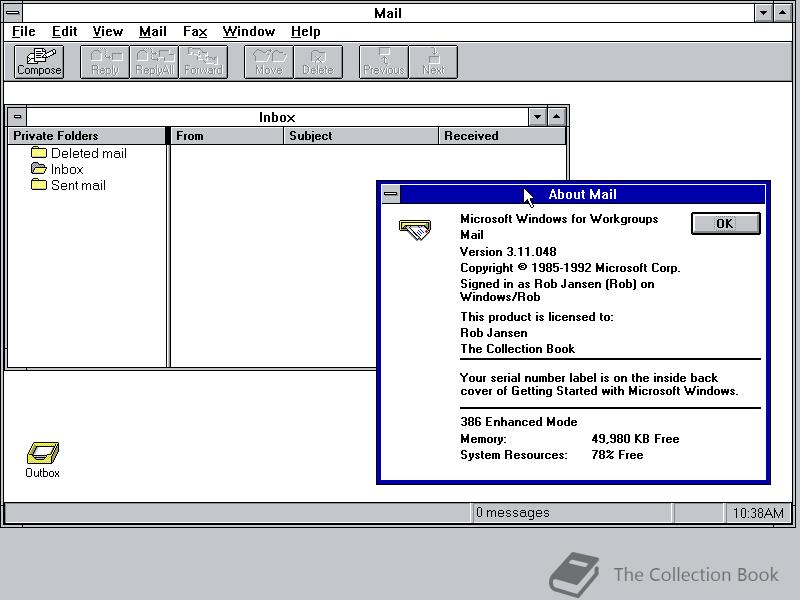Screen dimensions: 800x600
Task: Click the ReplyAll toolbar button
Action: (x=154, y=62)
